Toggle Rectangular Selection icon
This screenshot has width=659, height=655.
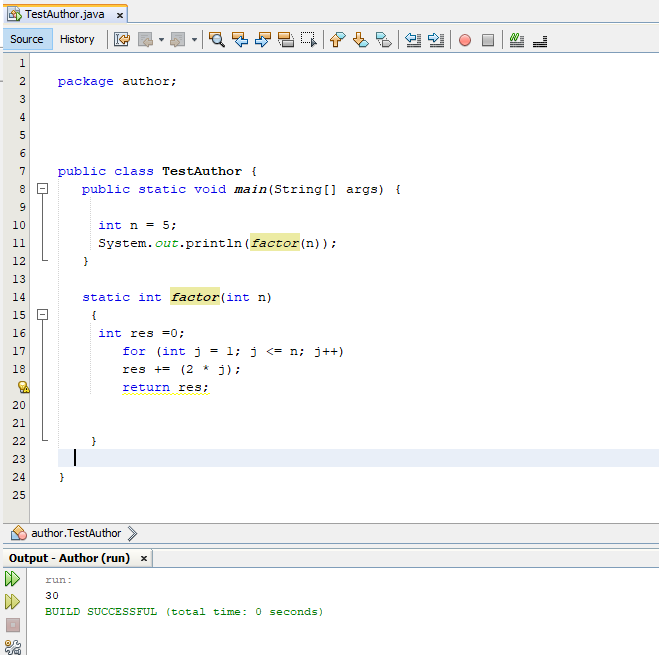click(x=309, y=40)
